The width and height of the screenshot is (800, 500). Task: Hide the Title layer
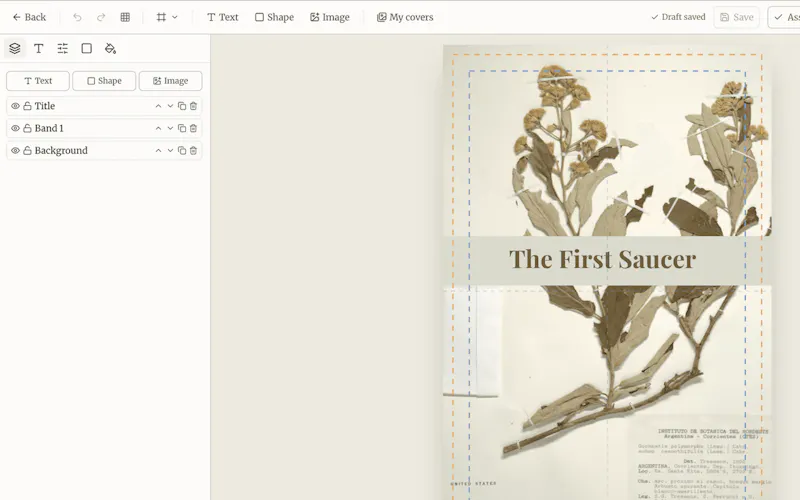pyautogui.click(x=15, y=106)
